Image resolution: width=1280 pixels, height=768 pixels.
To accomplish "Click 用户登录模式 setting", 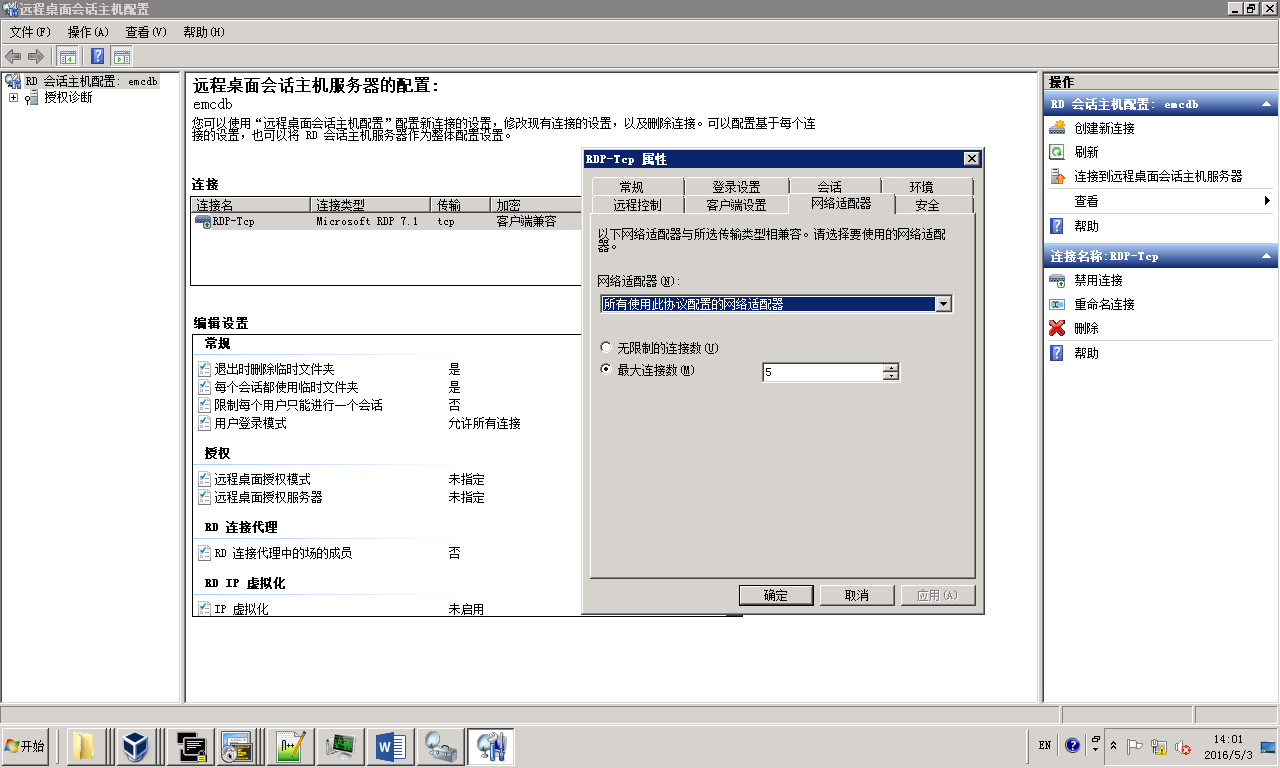I will pyautogui.click(x=250, y=423).
